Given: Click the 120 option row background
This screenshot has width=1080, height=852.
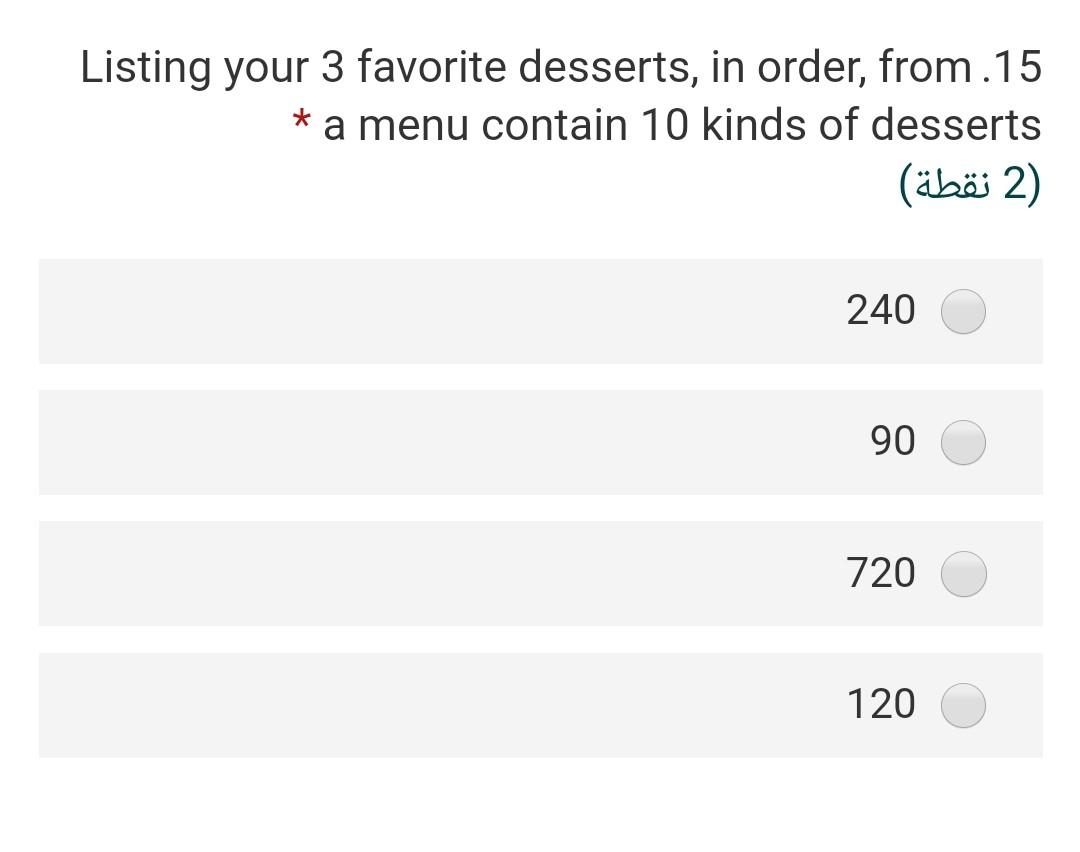Looking at the screenshot, I should (x=541, y=705).
